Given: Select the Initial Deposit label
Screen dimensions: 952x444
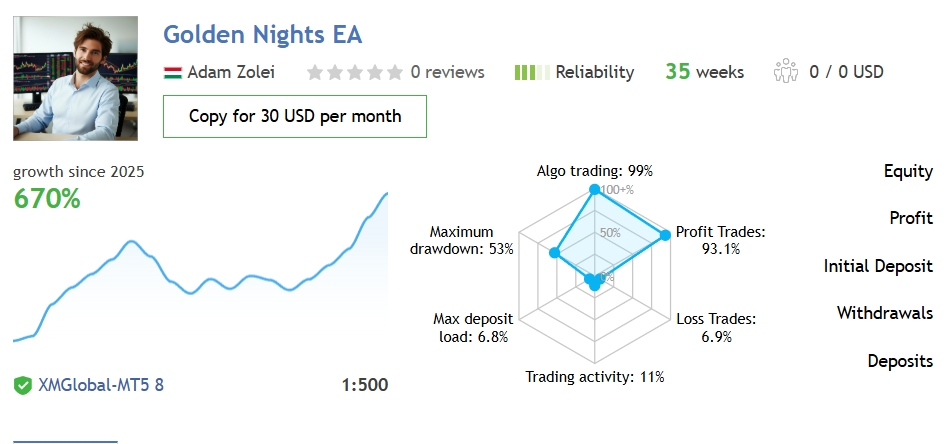Looking at the screenshot, I should click(878, 266).
